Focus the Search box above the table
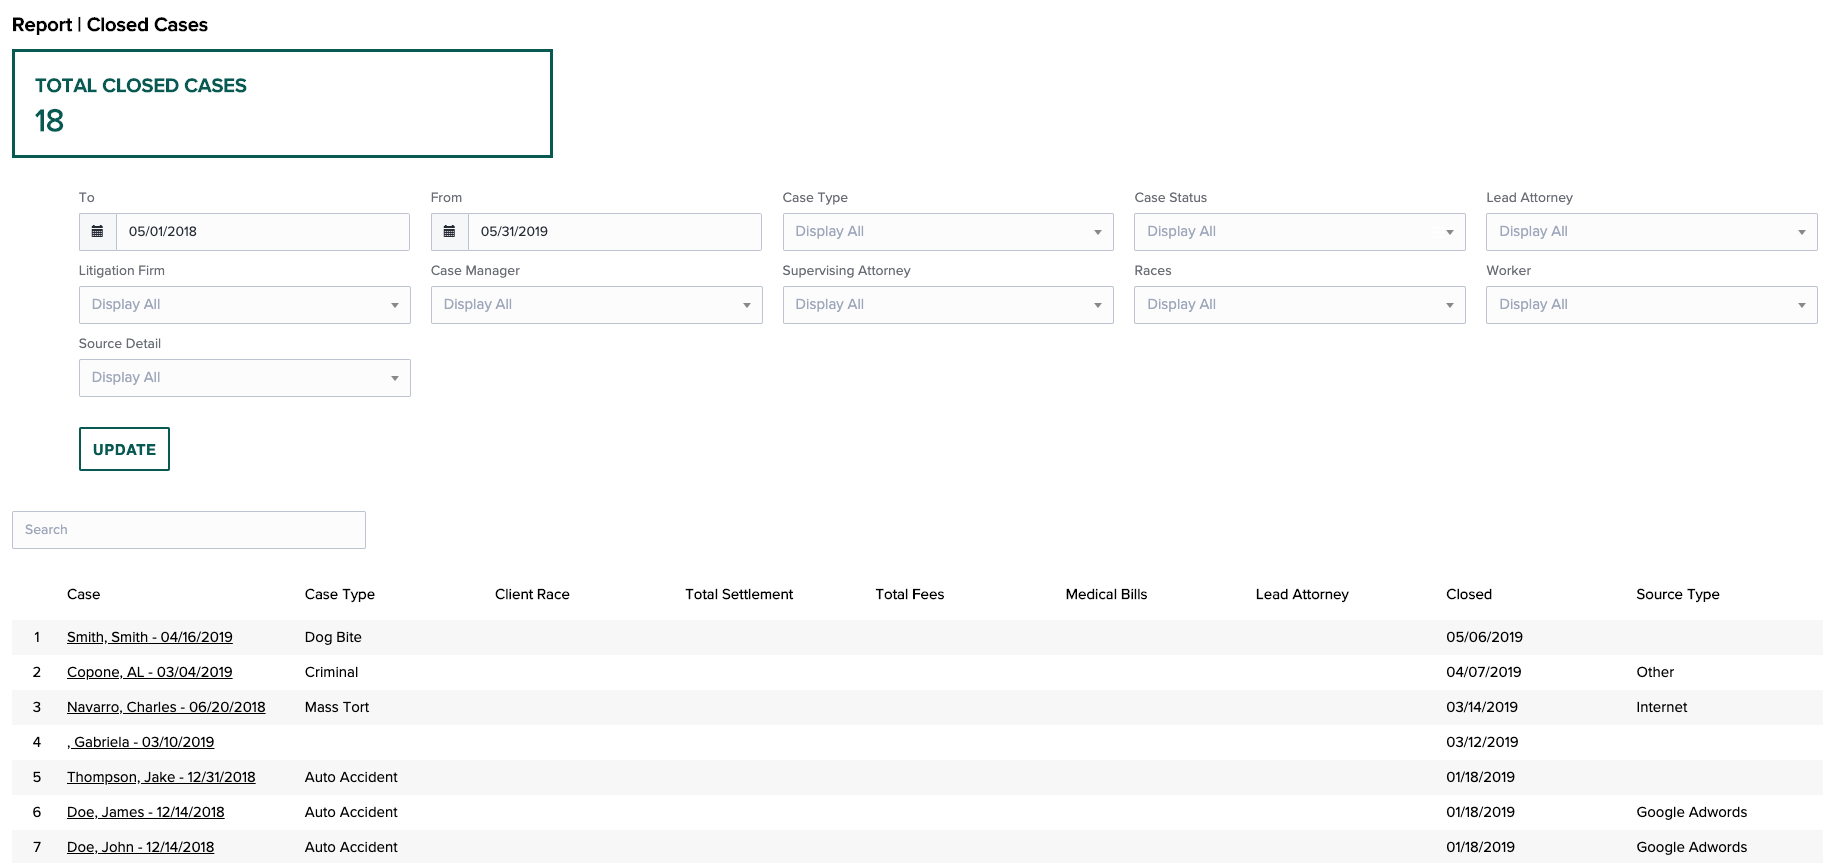 (x=189, y=530)
